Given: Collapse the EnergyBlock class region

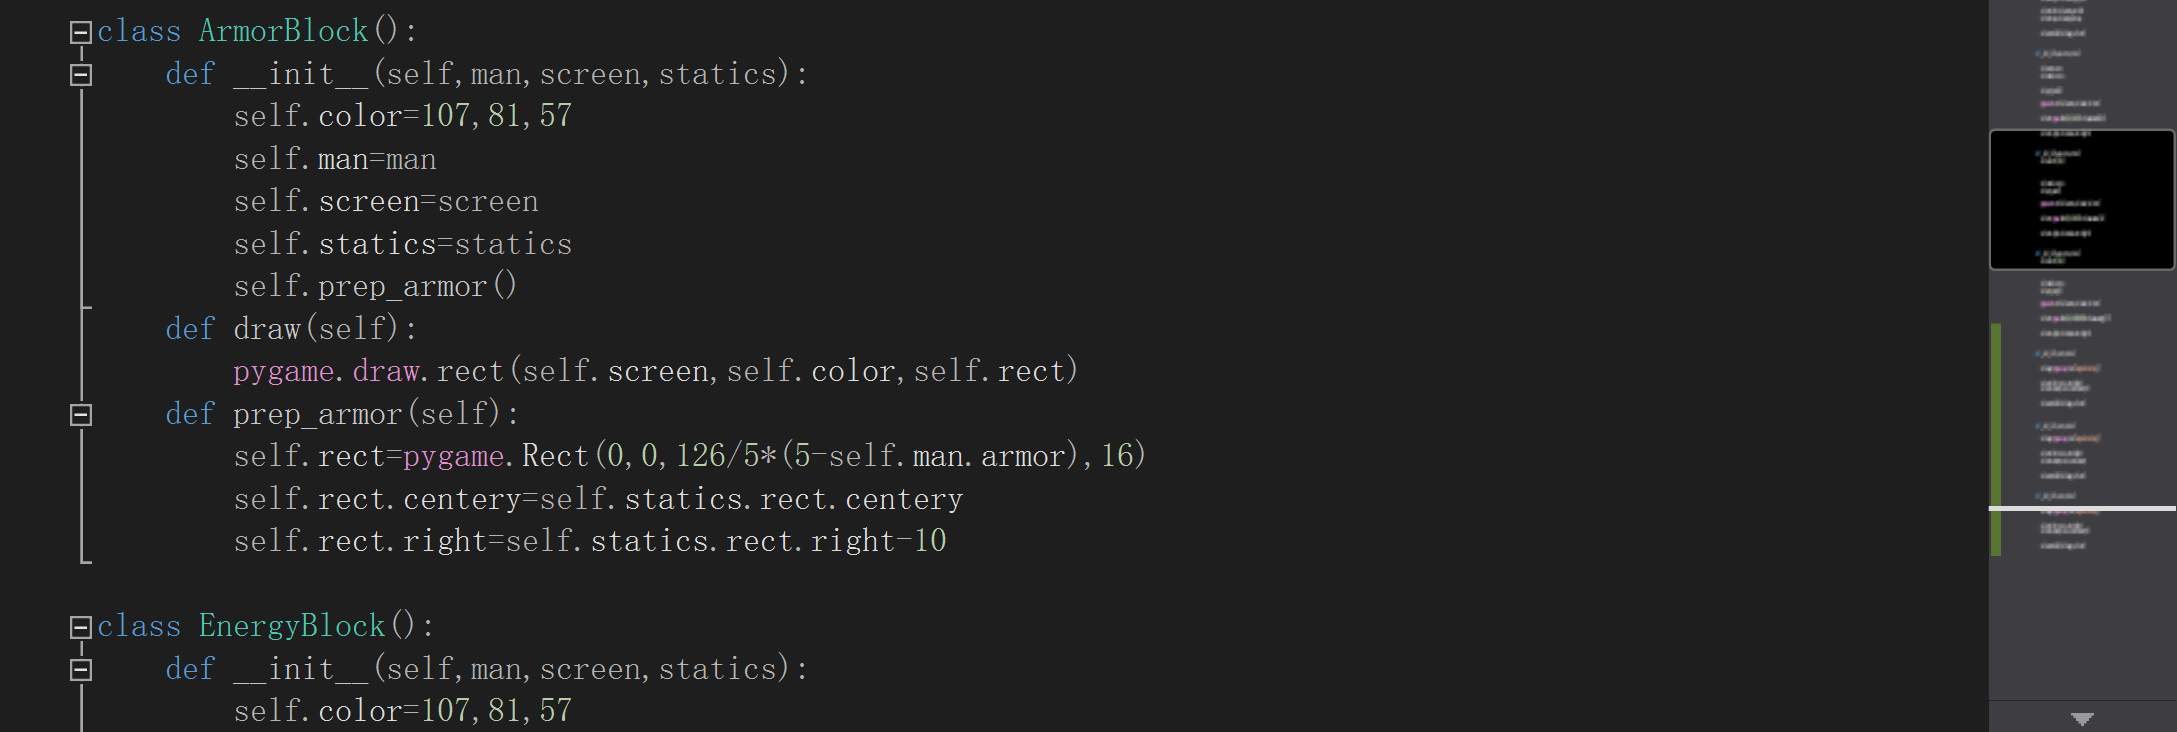Looking at the screenshot, I should [81, 627].
